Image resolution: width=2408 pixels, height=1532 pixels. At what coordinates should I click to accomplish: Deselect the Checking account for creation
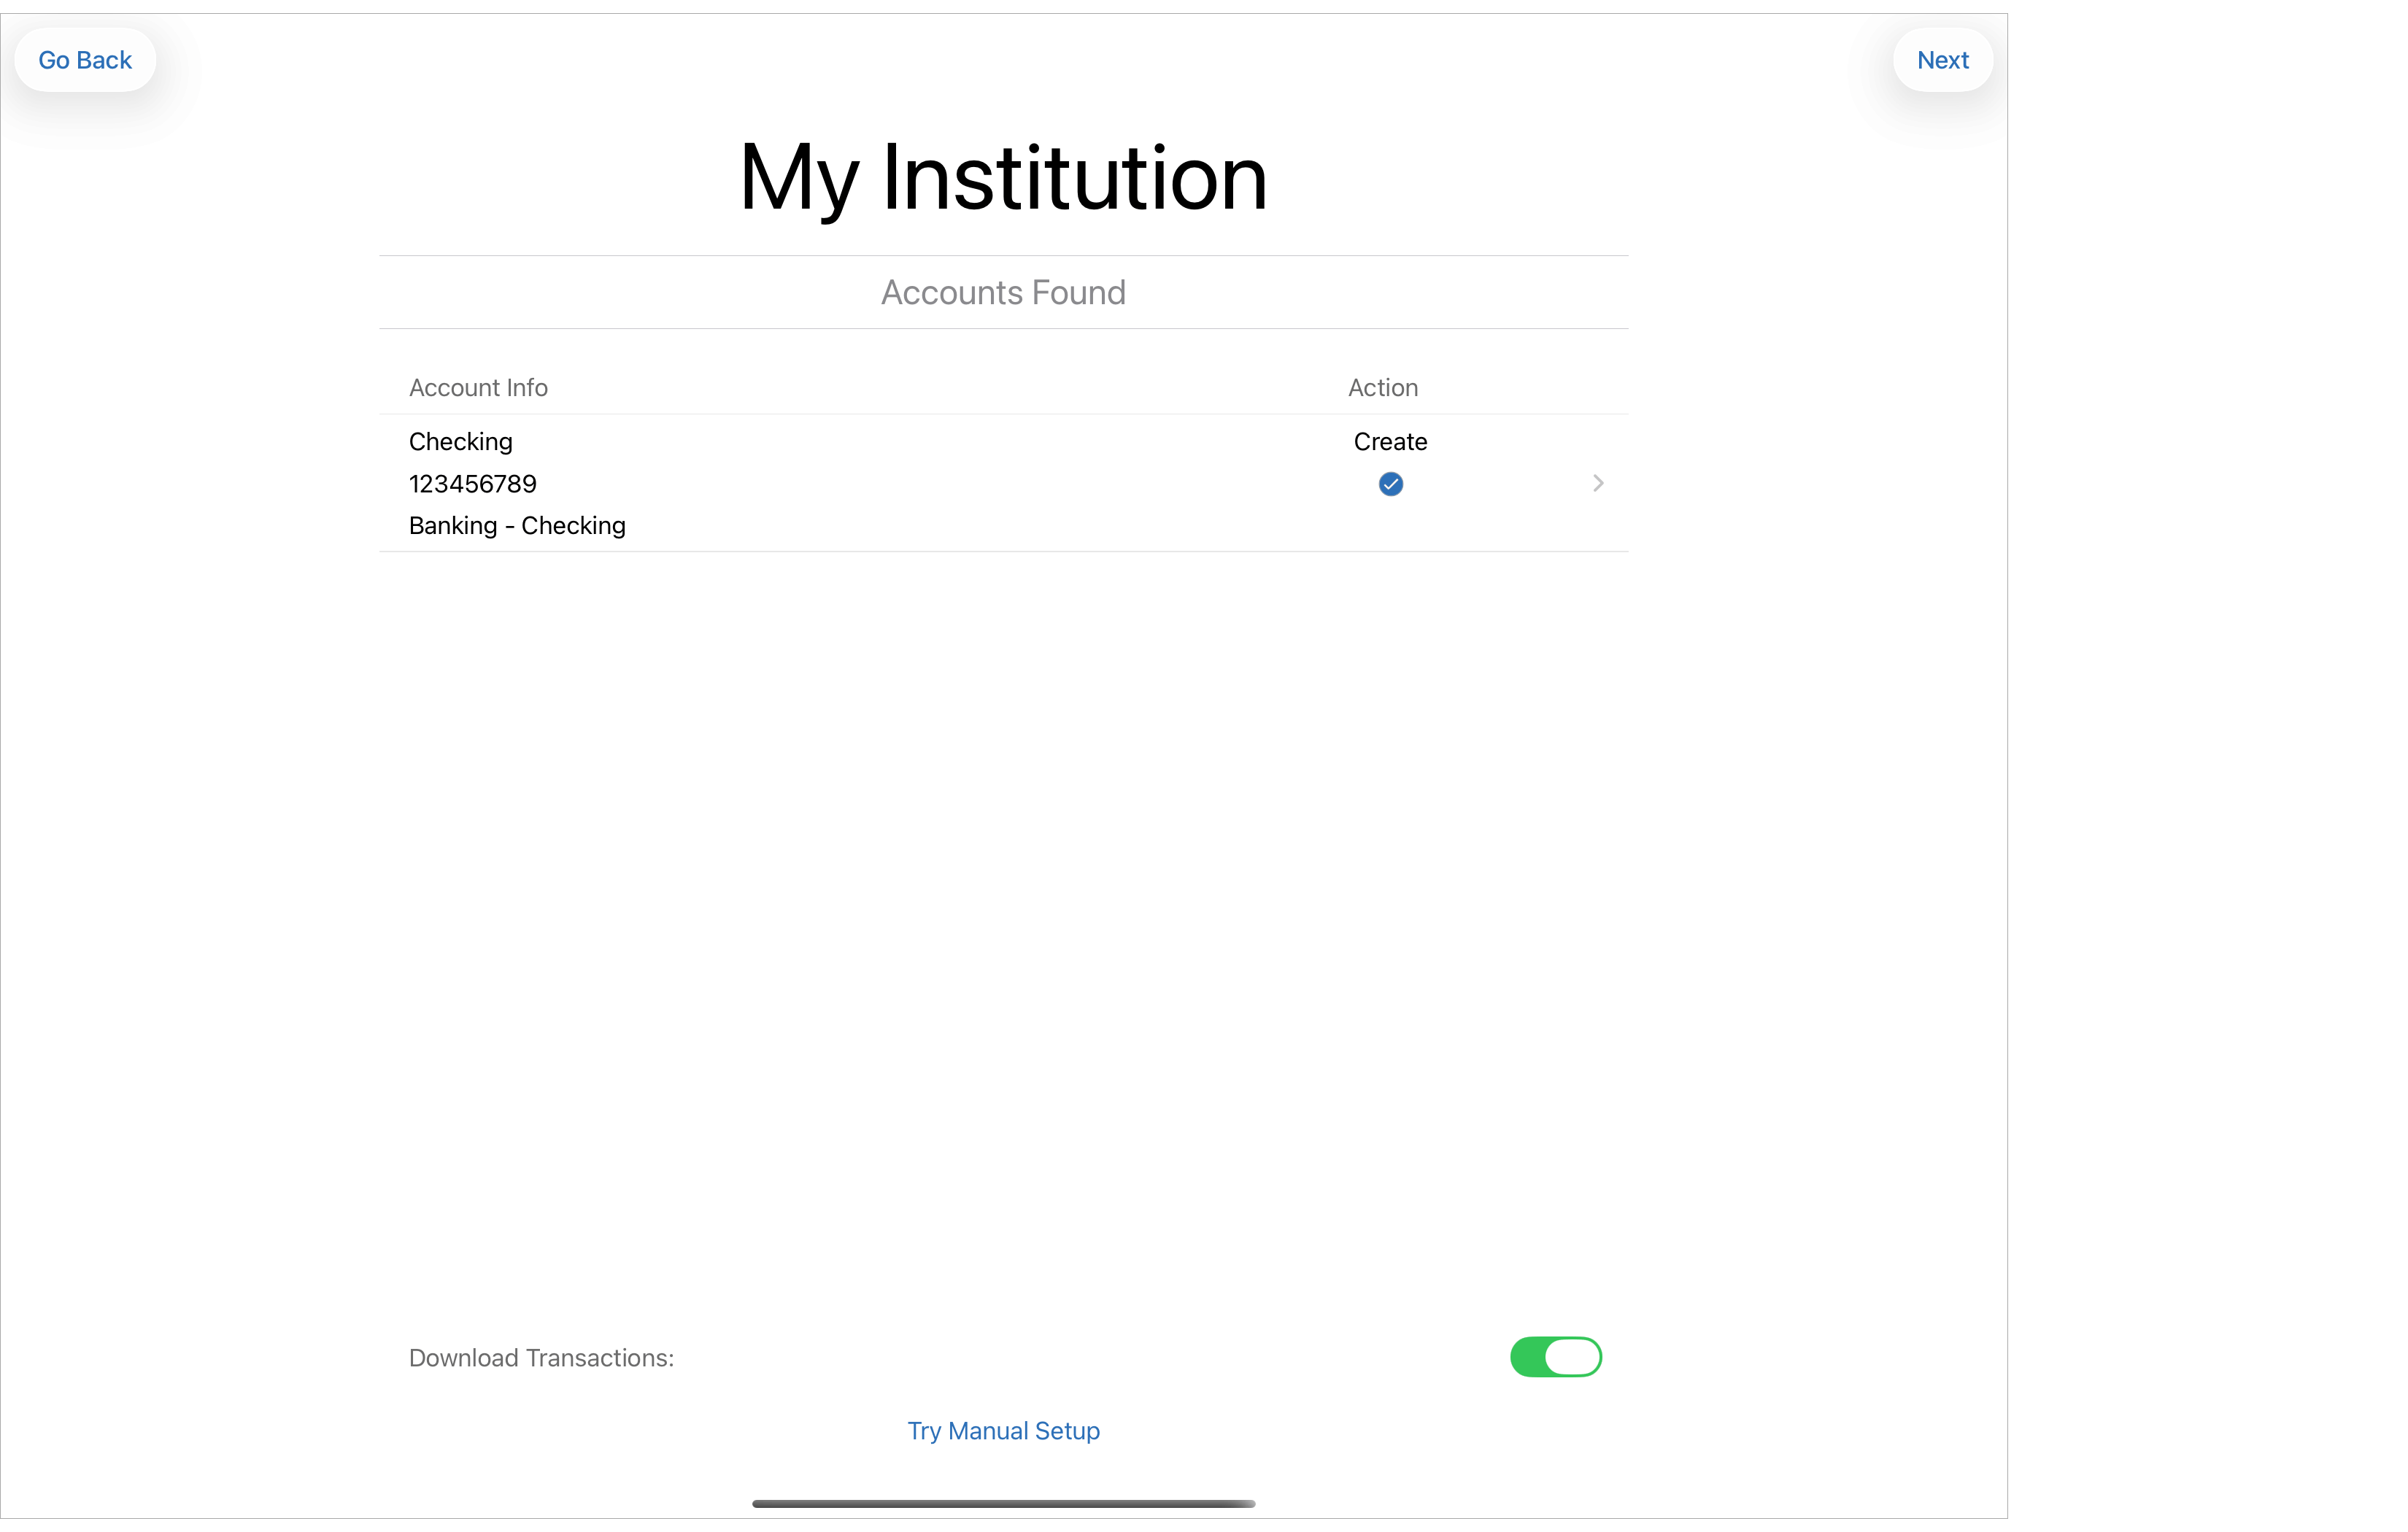tap(1391, 483)
